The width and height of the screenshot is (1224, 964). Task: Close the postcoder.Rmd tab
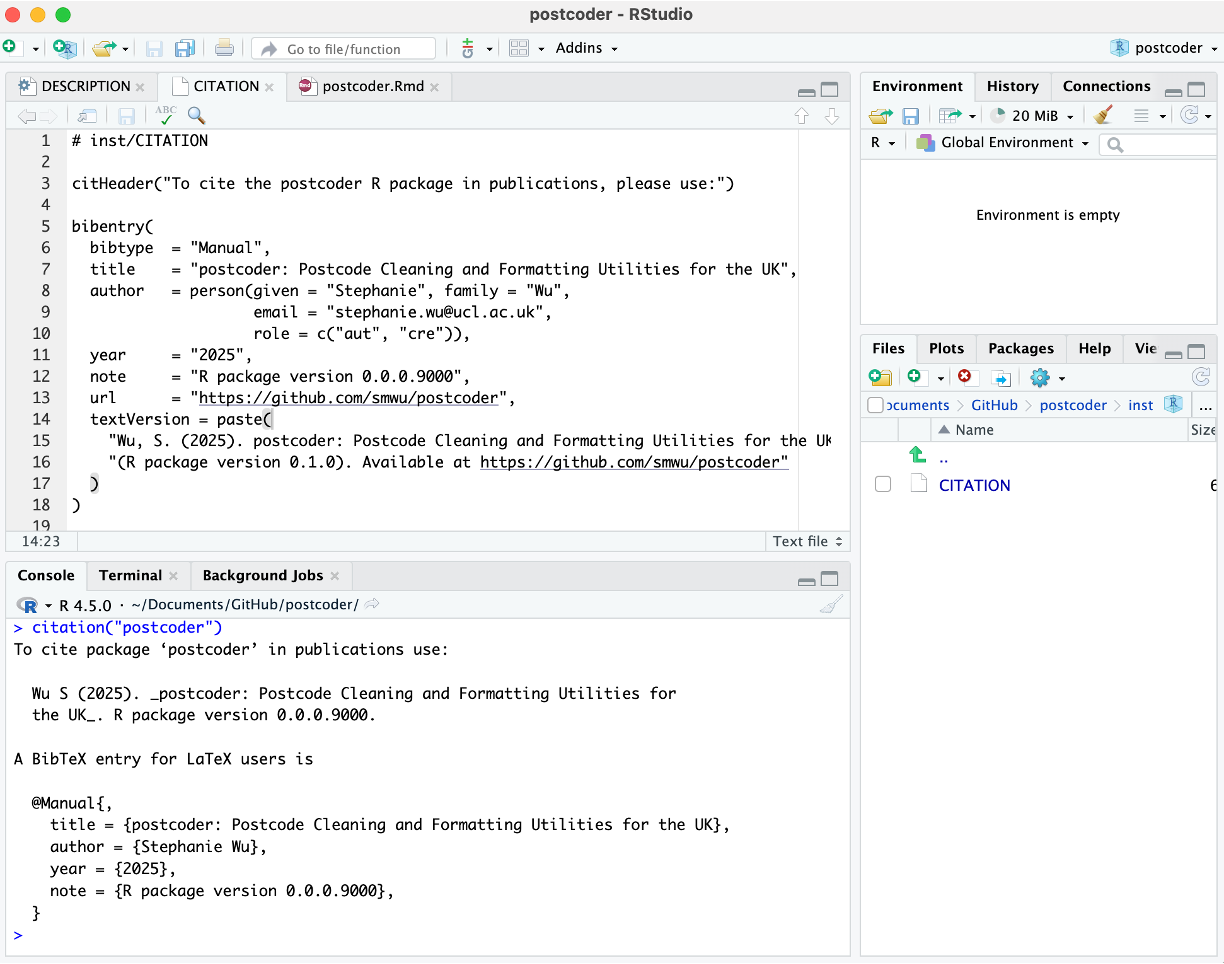(x=434, y=87)
